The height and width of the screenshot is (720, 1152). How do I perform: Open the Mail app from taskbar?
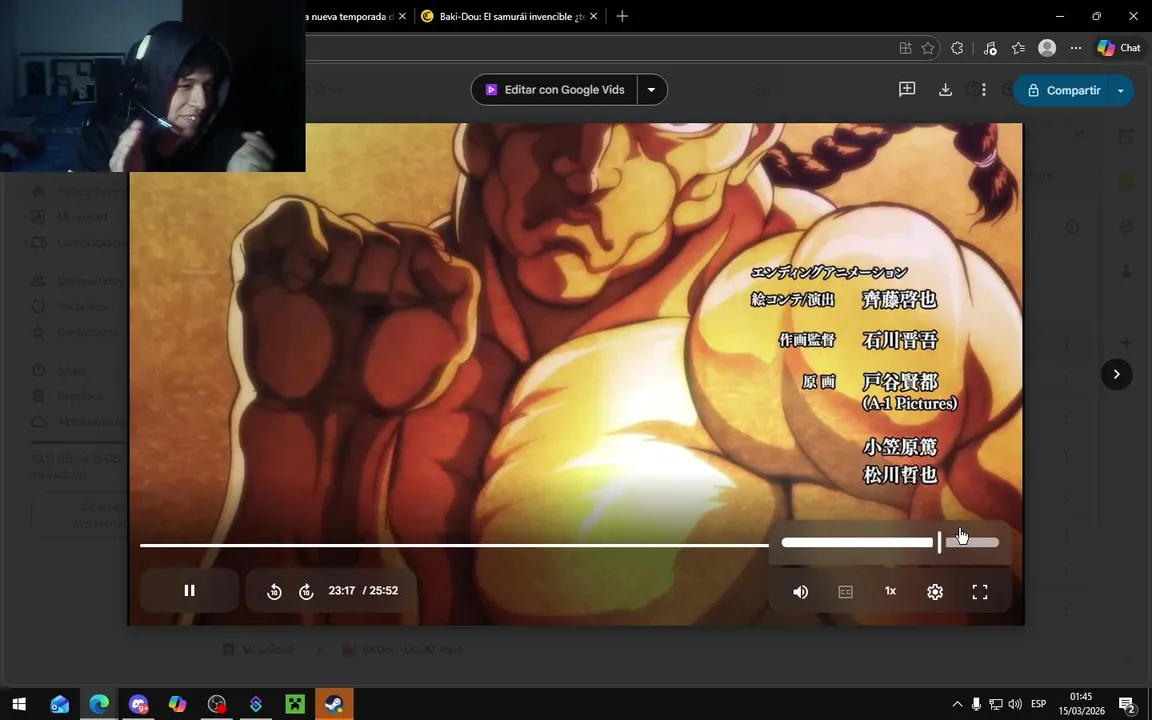coord(60,704)
